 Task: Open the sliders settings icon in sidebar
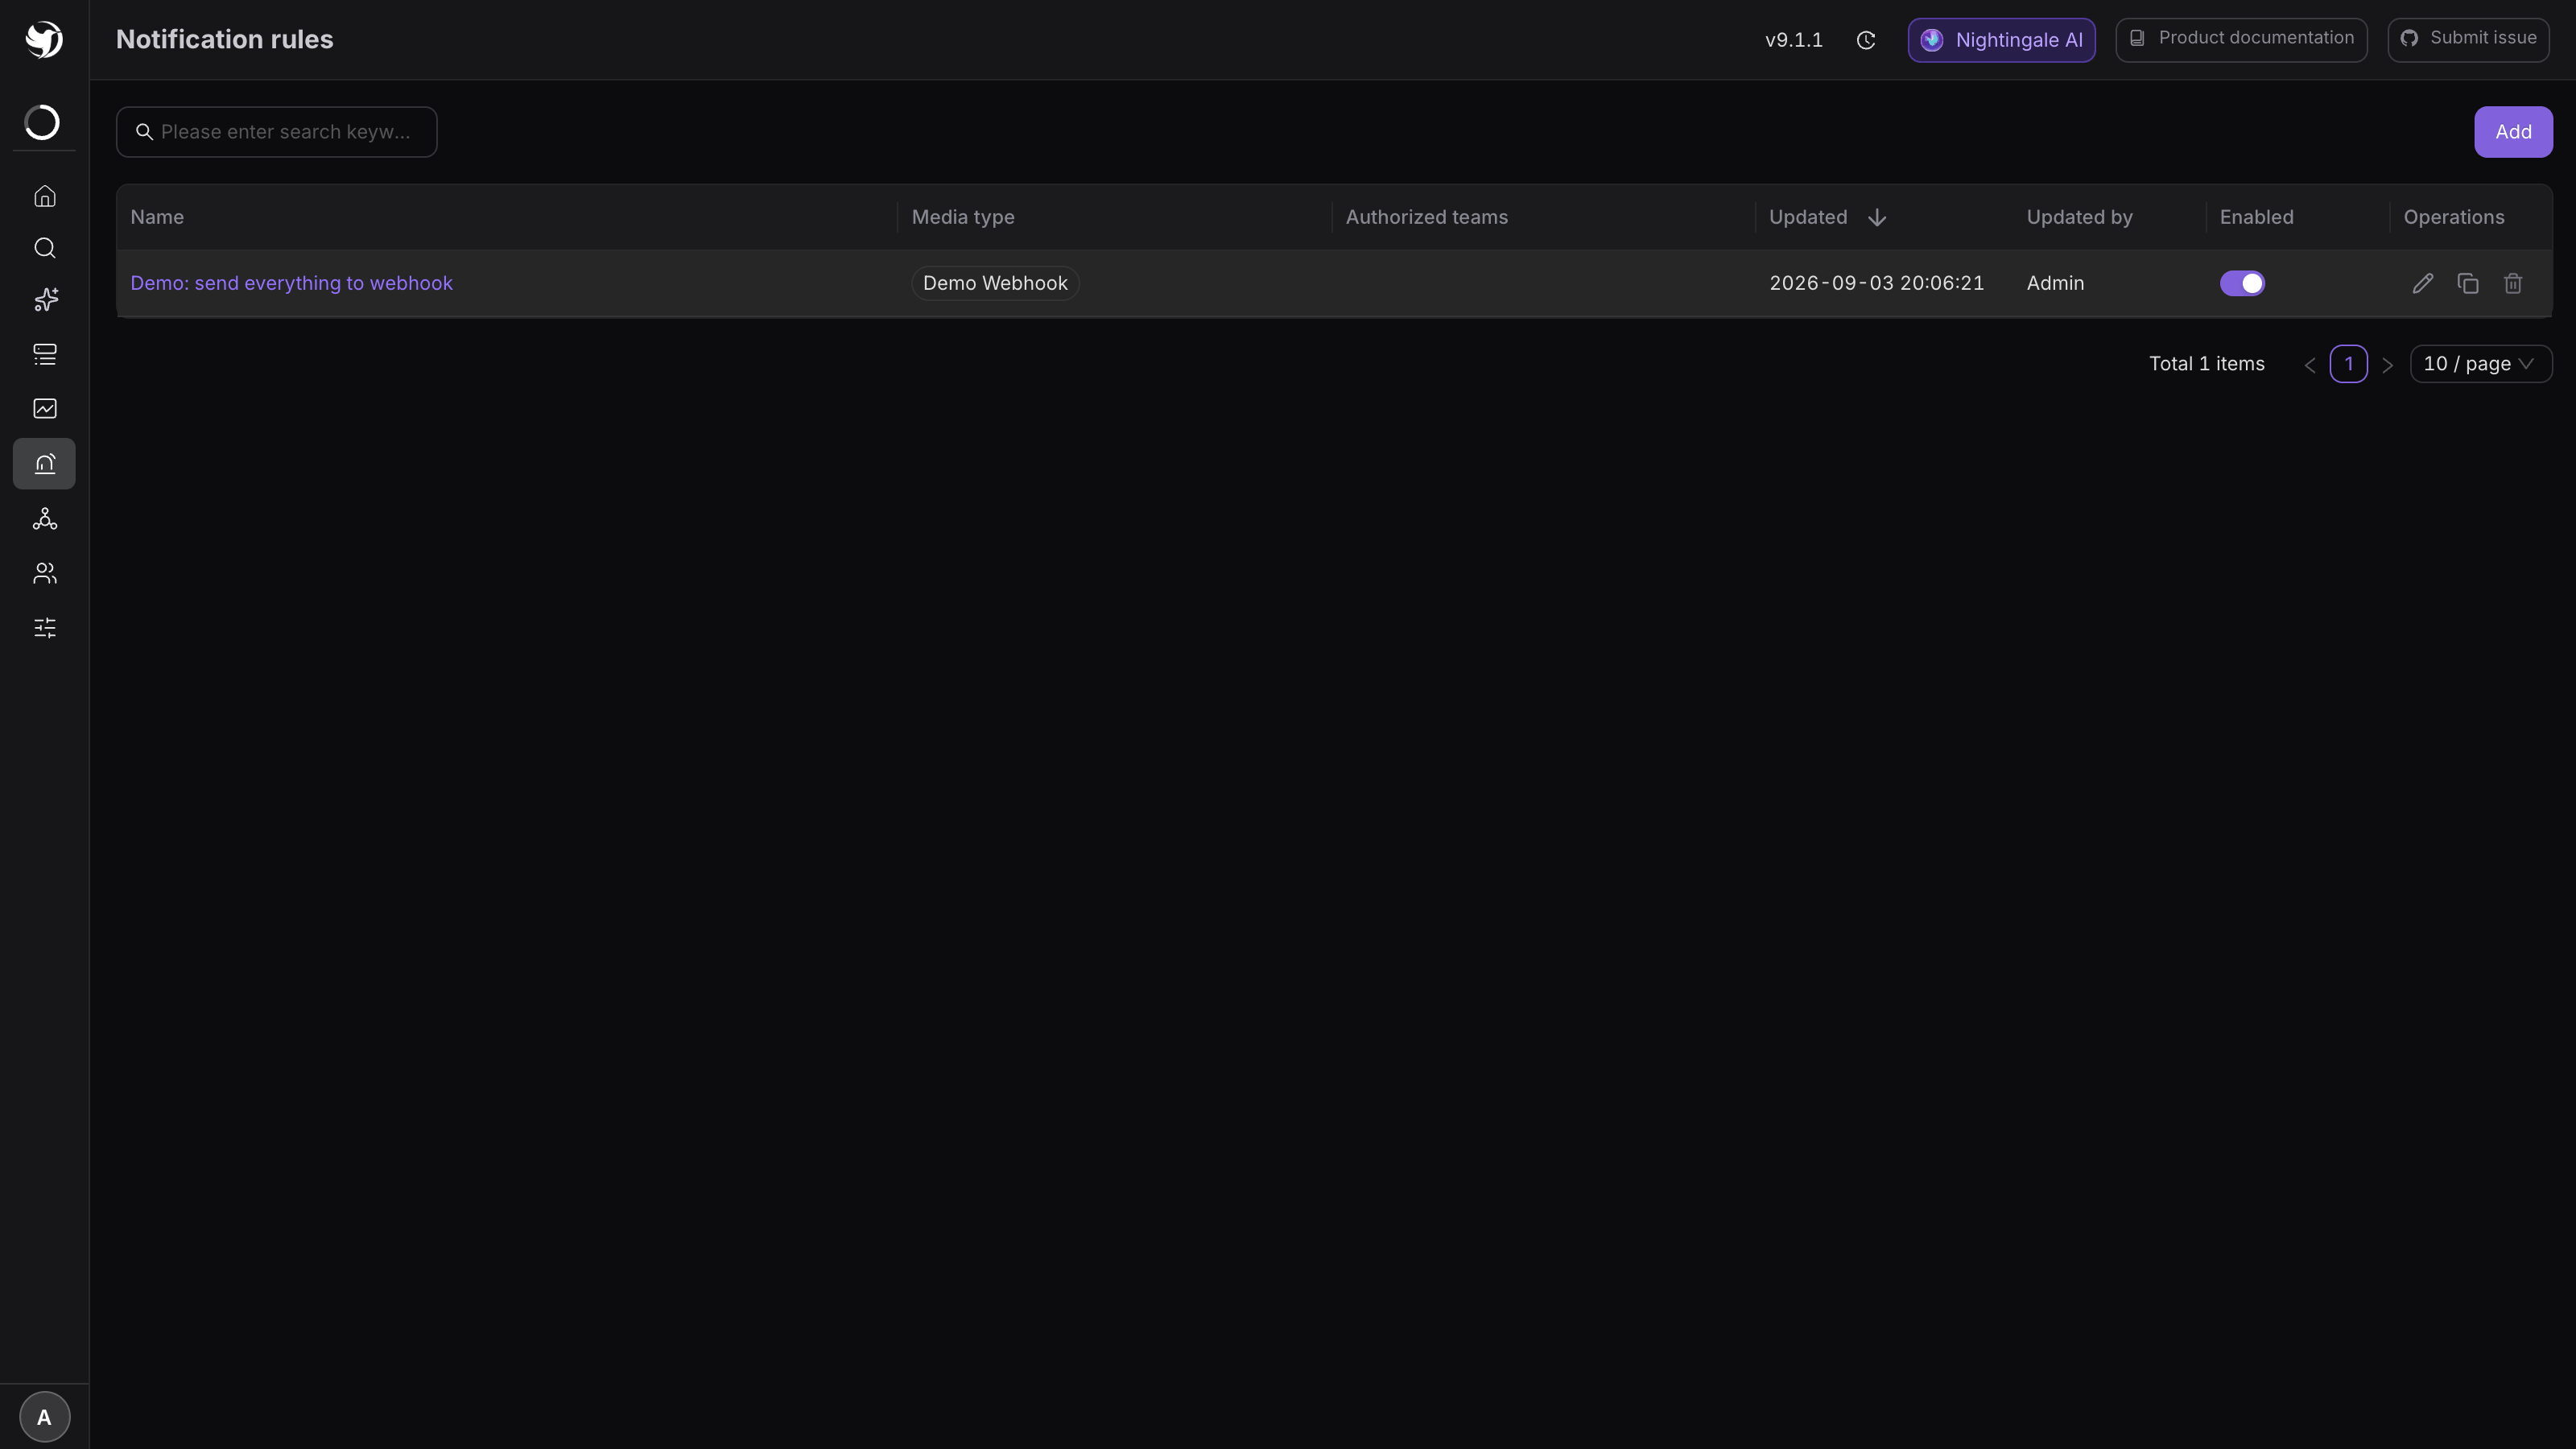pos(44,628)
